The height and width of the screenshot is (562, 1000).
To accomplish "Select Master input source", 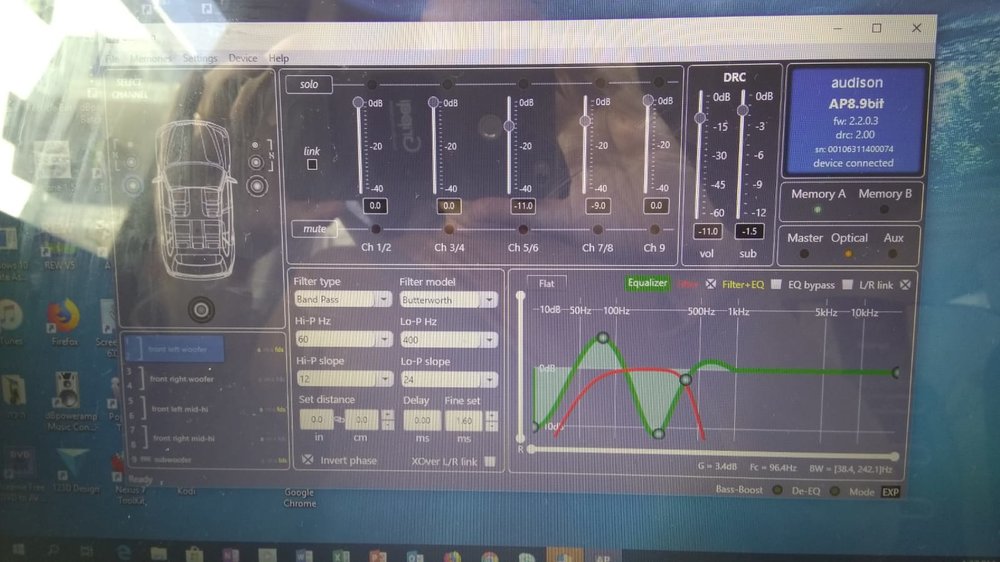I will point(804,253).
